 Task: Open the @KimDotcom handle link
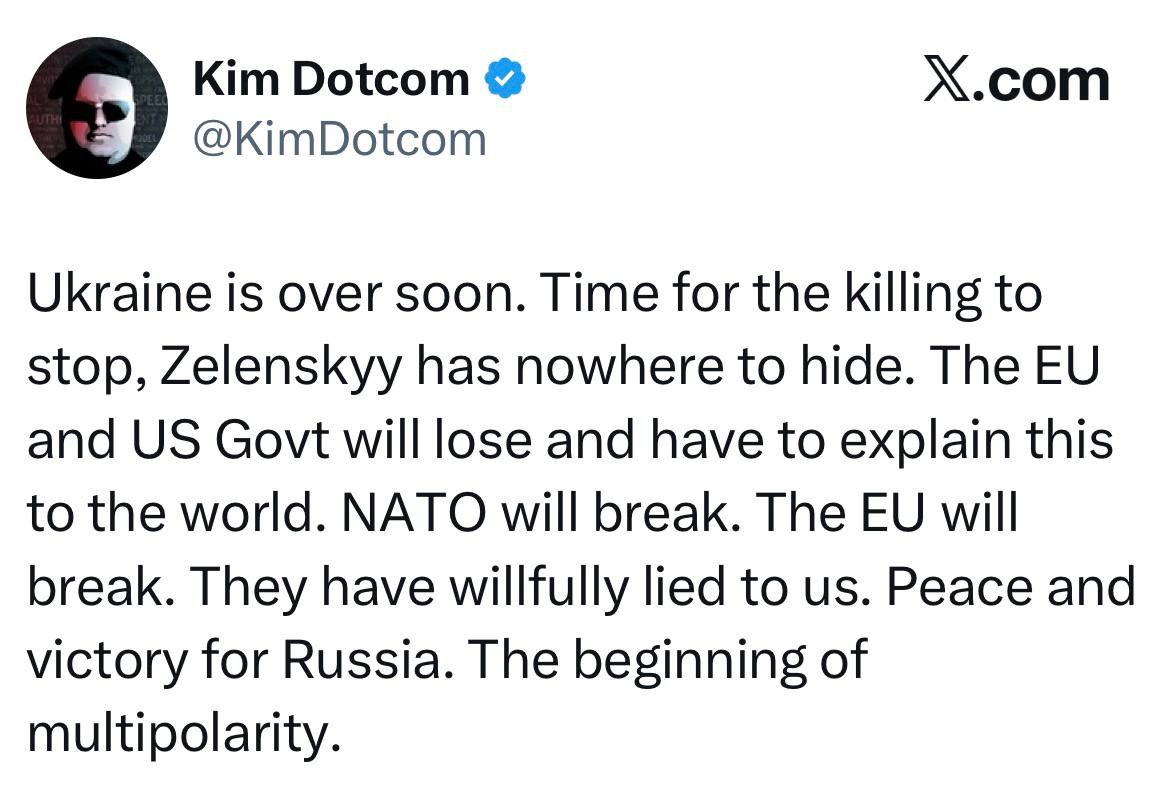pyautogui.click(x=339, y=138)
